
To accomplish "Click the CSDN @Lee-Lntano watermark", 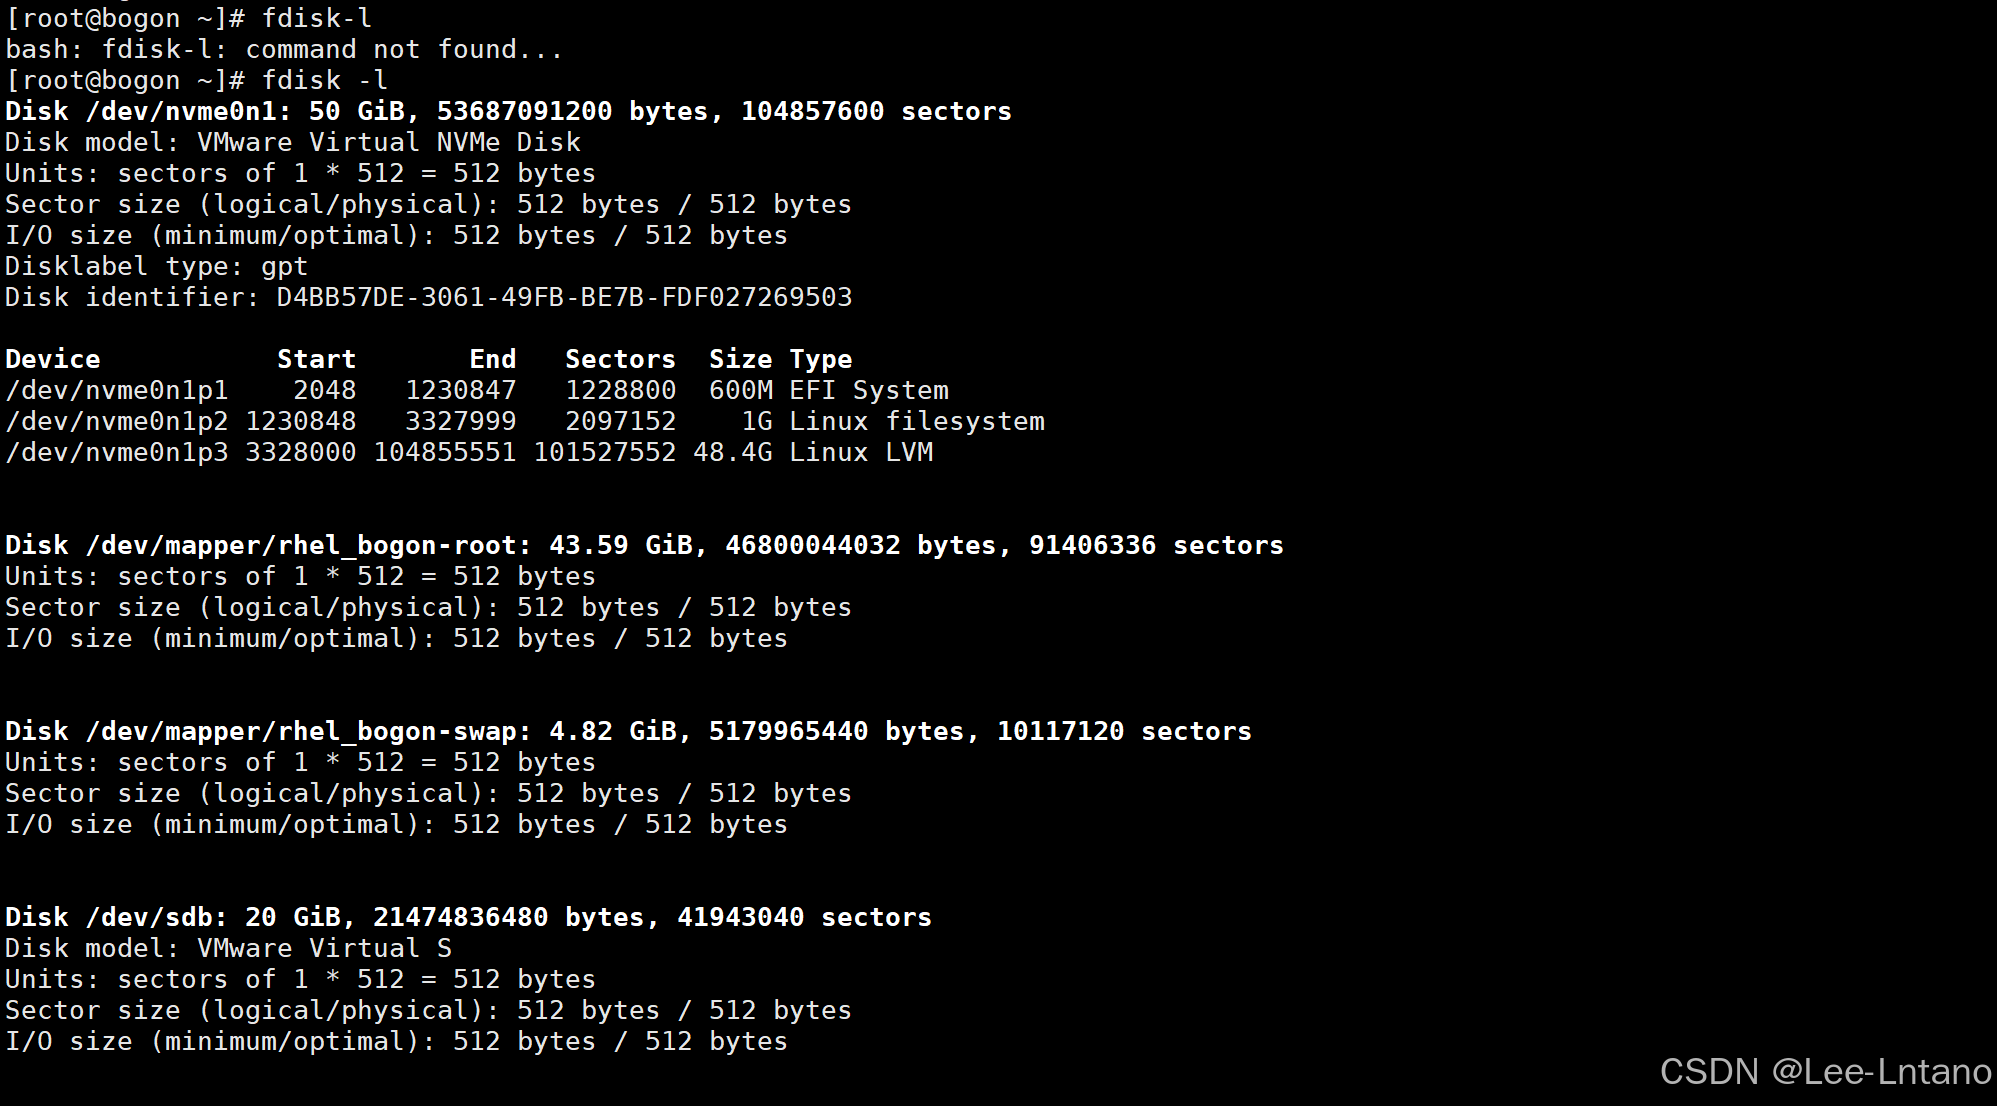I will tap(1825, 1072).
